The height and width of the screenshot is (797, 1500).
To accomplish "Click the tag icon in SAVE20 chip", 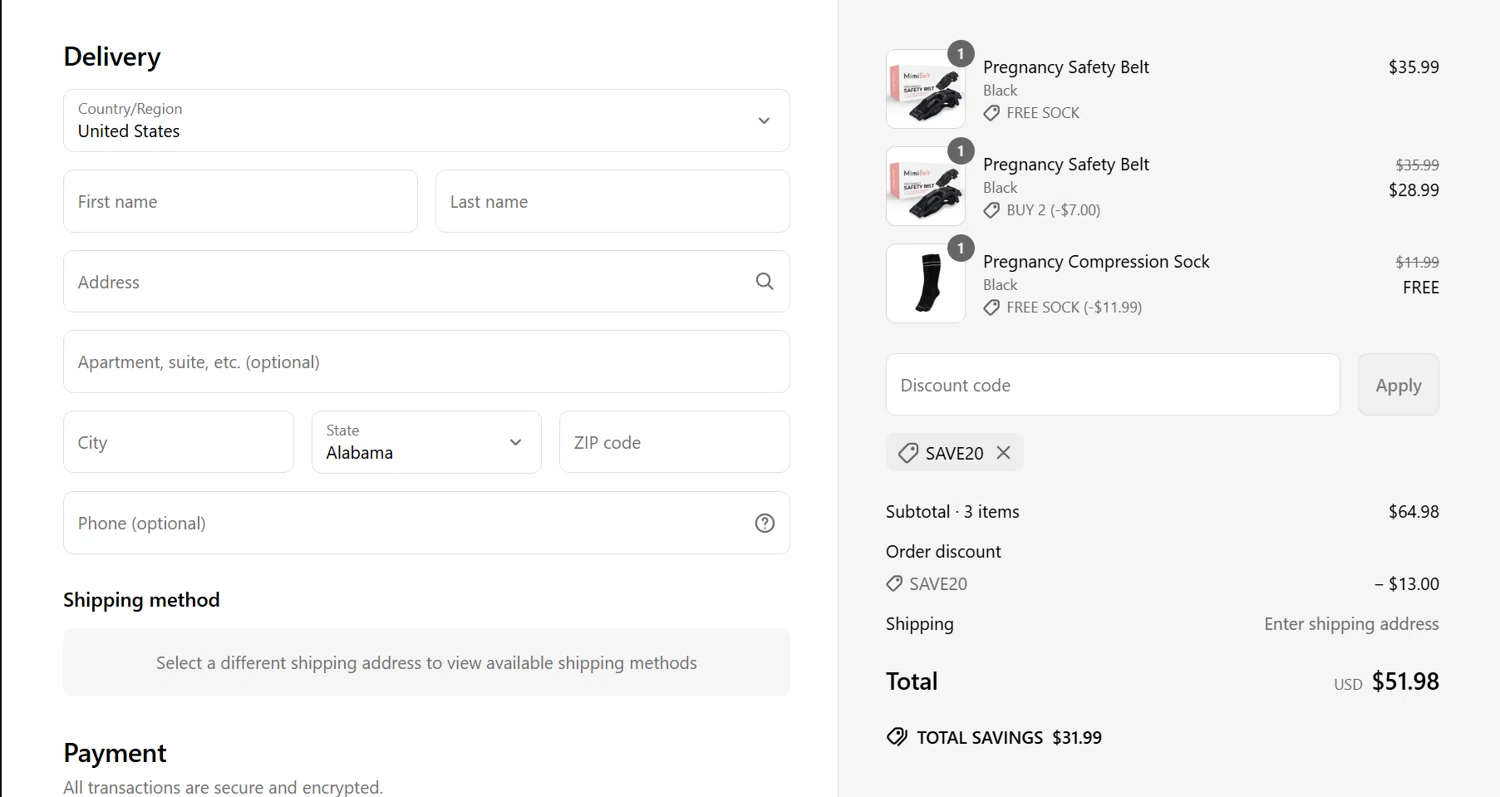I will (908, 453).
